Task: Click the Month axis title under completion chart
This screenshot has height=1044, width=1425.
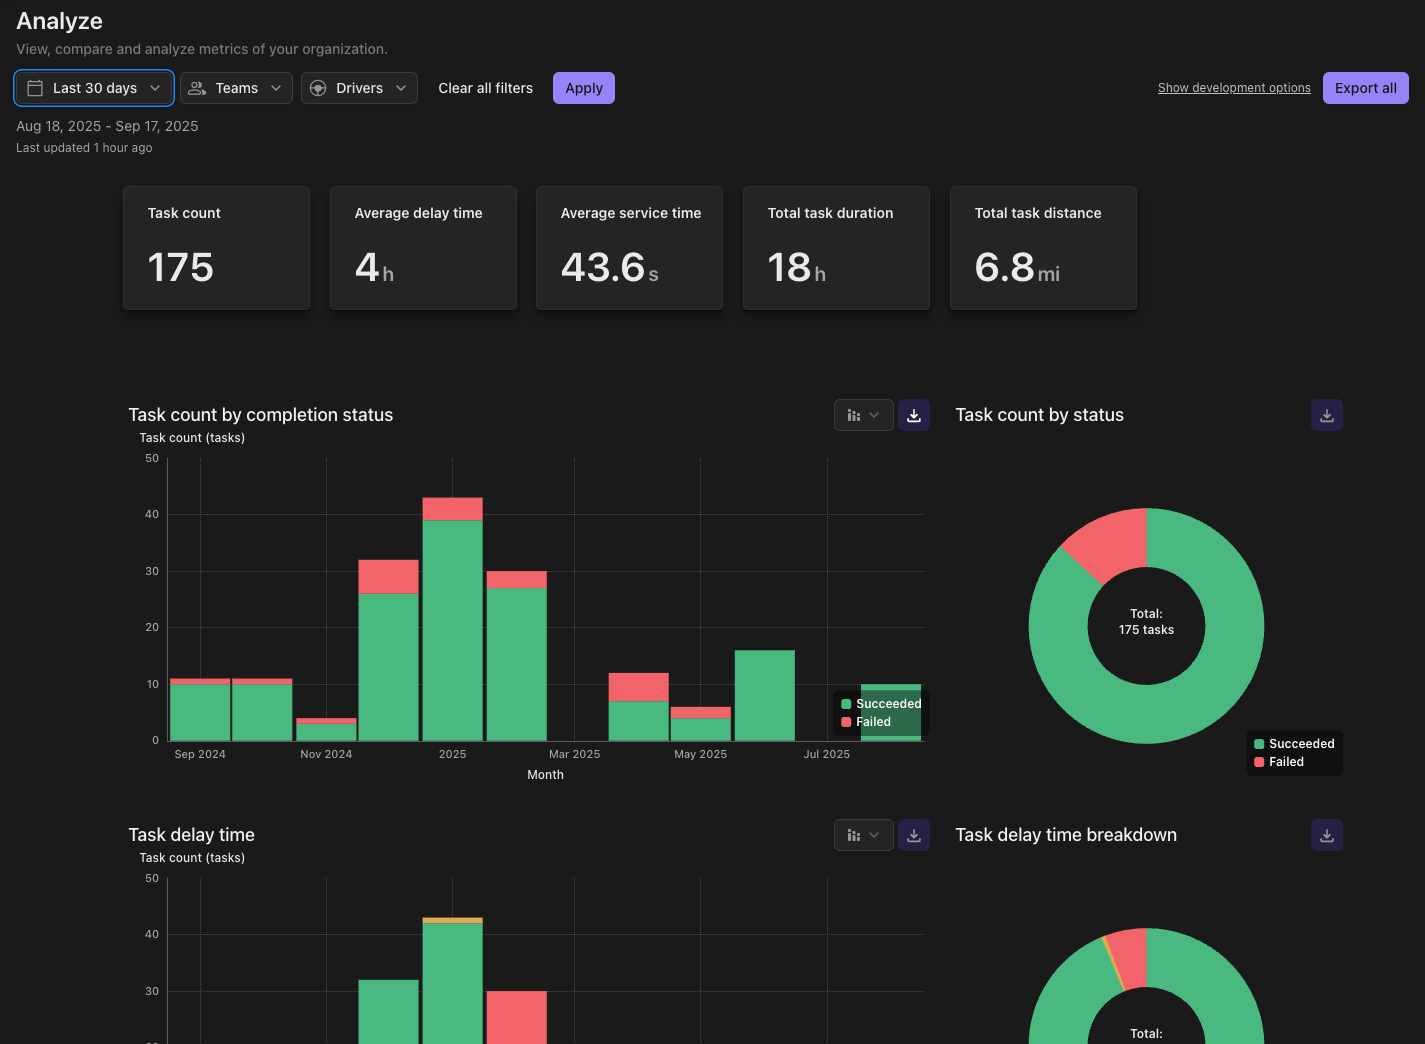Action: [x=545, y=775]
